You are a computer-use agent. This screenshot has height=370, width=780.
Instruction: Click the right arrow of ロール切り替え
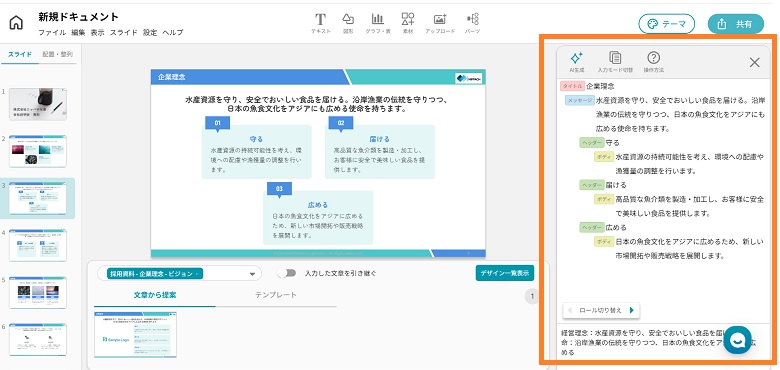coord(632,310)
